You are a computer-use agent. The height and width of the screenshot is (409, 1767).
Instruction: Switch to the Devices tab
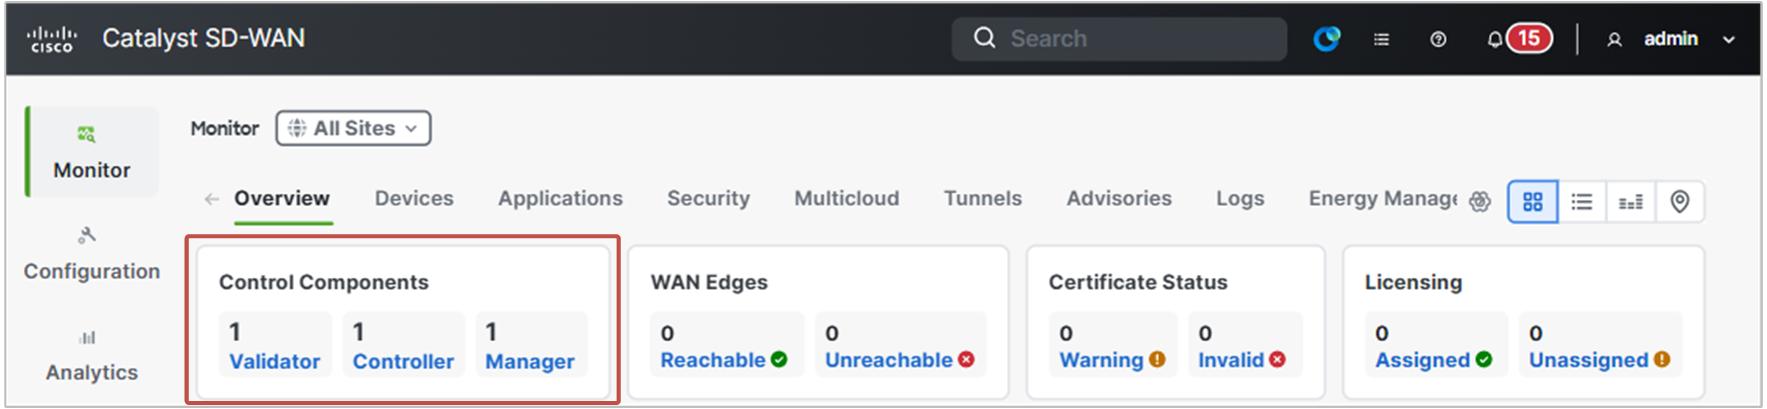pos(414,199)
